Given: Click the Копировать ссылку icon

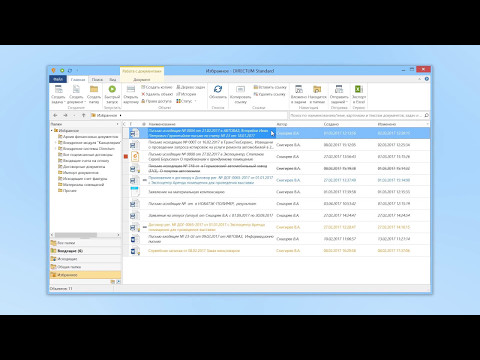Looking at the screenshot, I should point(240,89).
